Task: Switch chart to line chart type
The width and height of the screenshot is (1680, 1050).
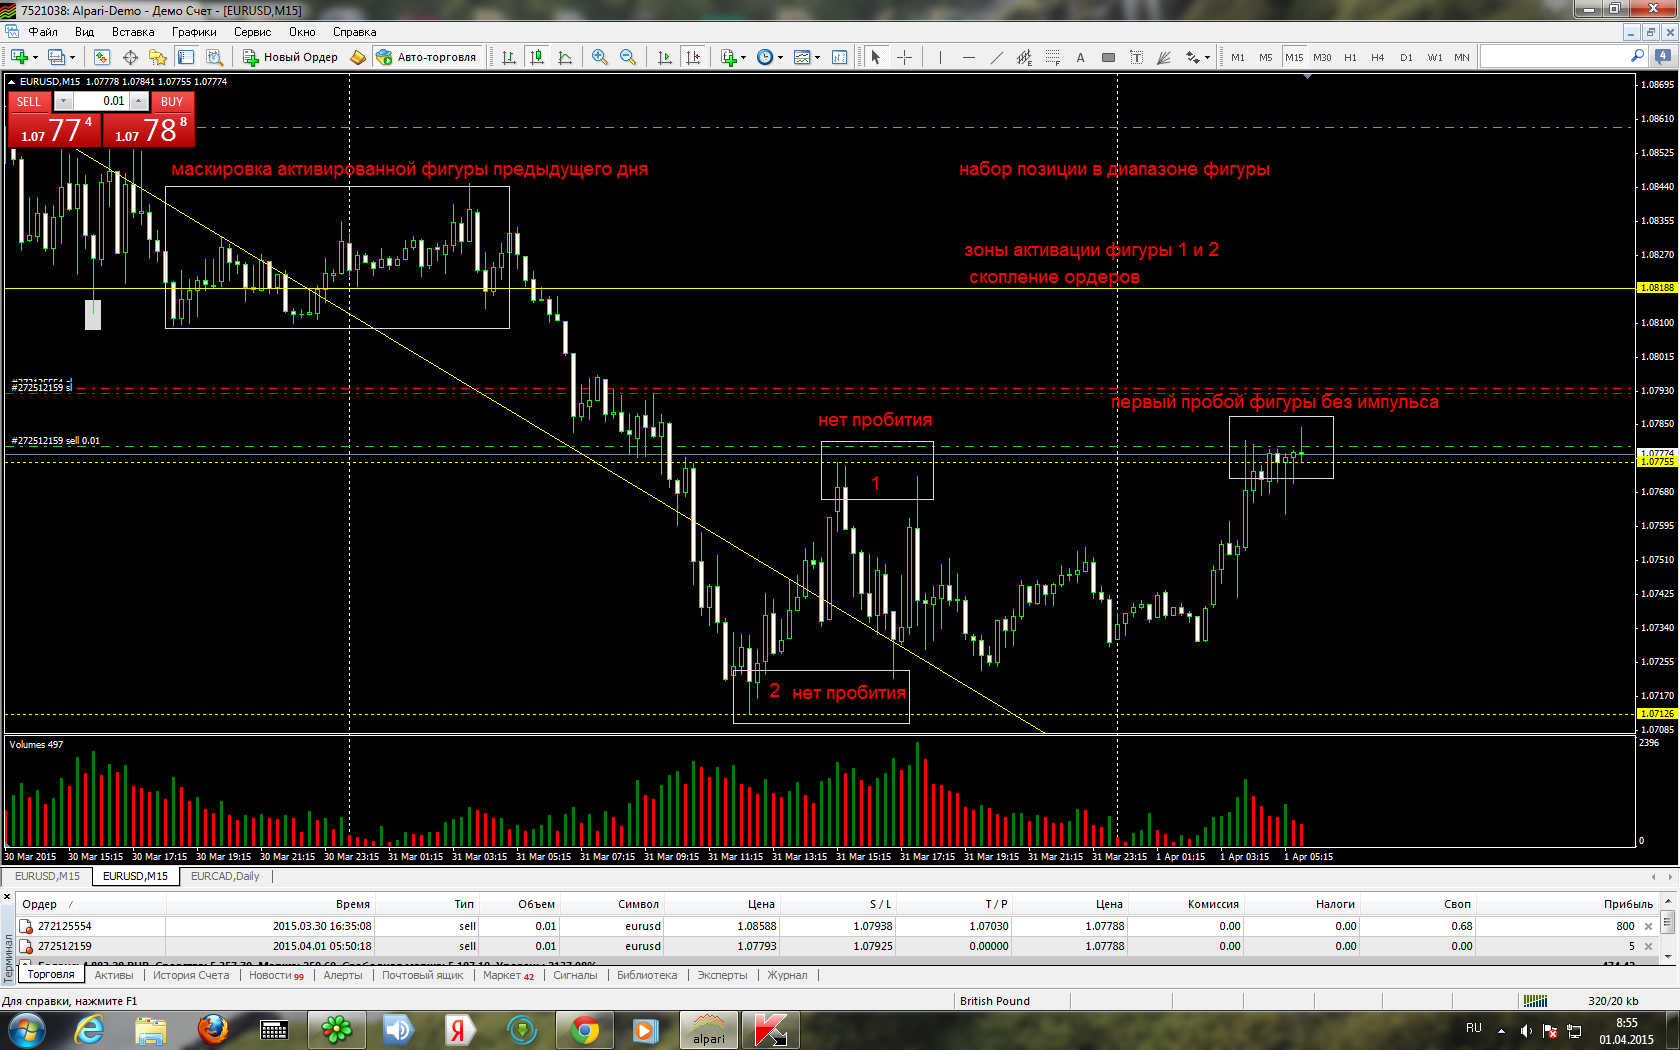Action: [x=565, y=57]
